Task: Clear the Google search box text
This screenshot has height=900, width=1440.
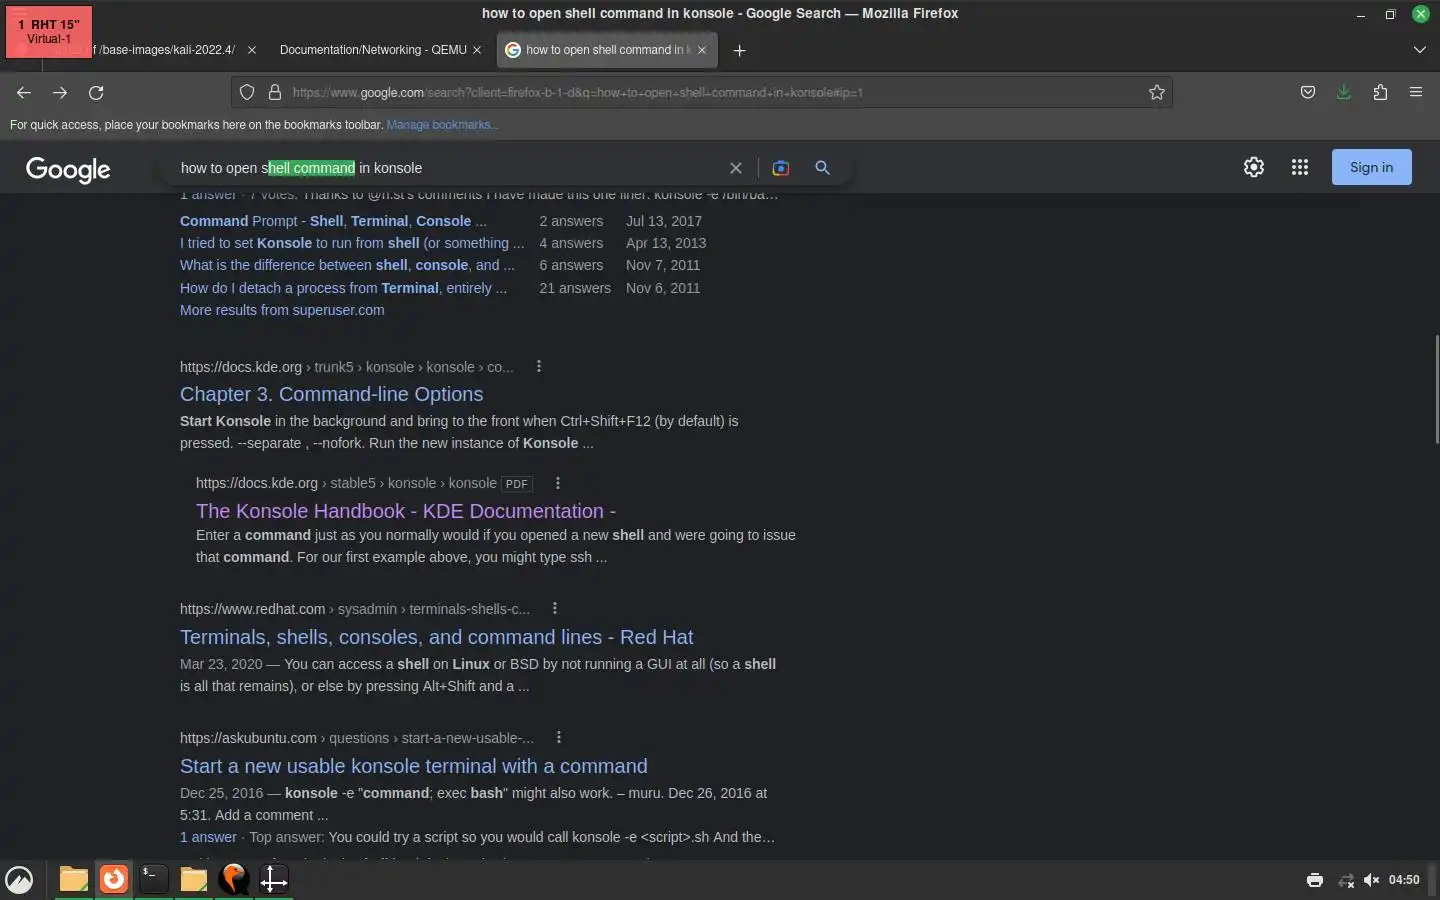Action: click(736, 168)
